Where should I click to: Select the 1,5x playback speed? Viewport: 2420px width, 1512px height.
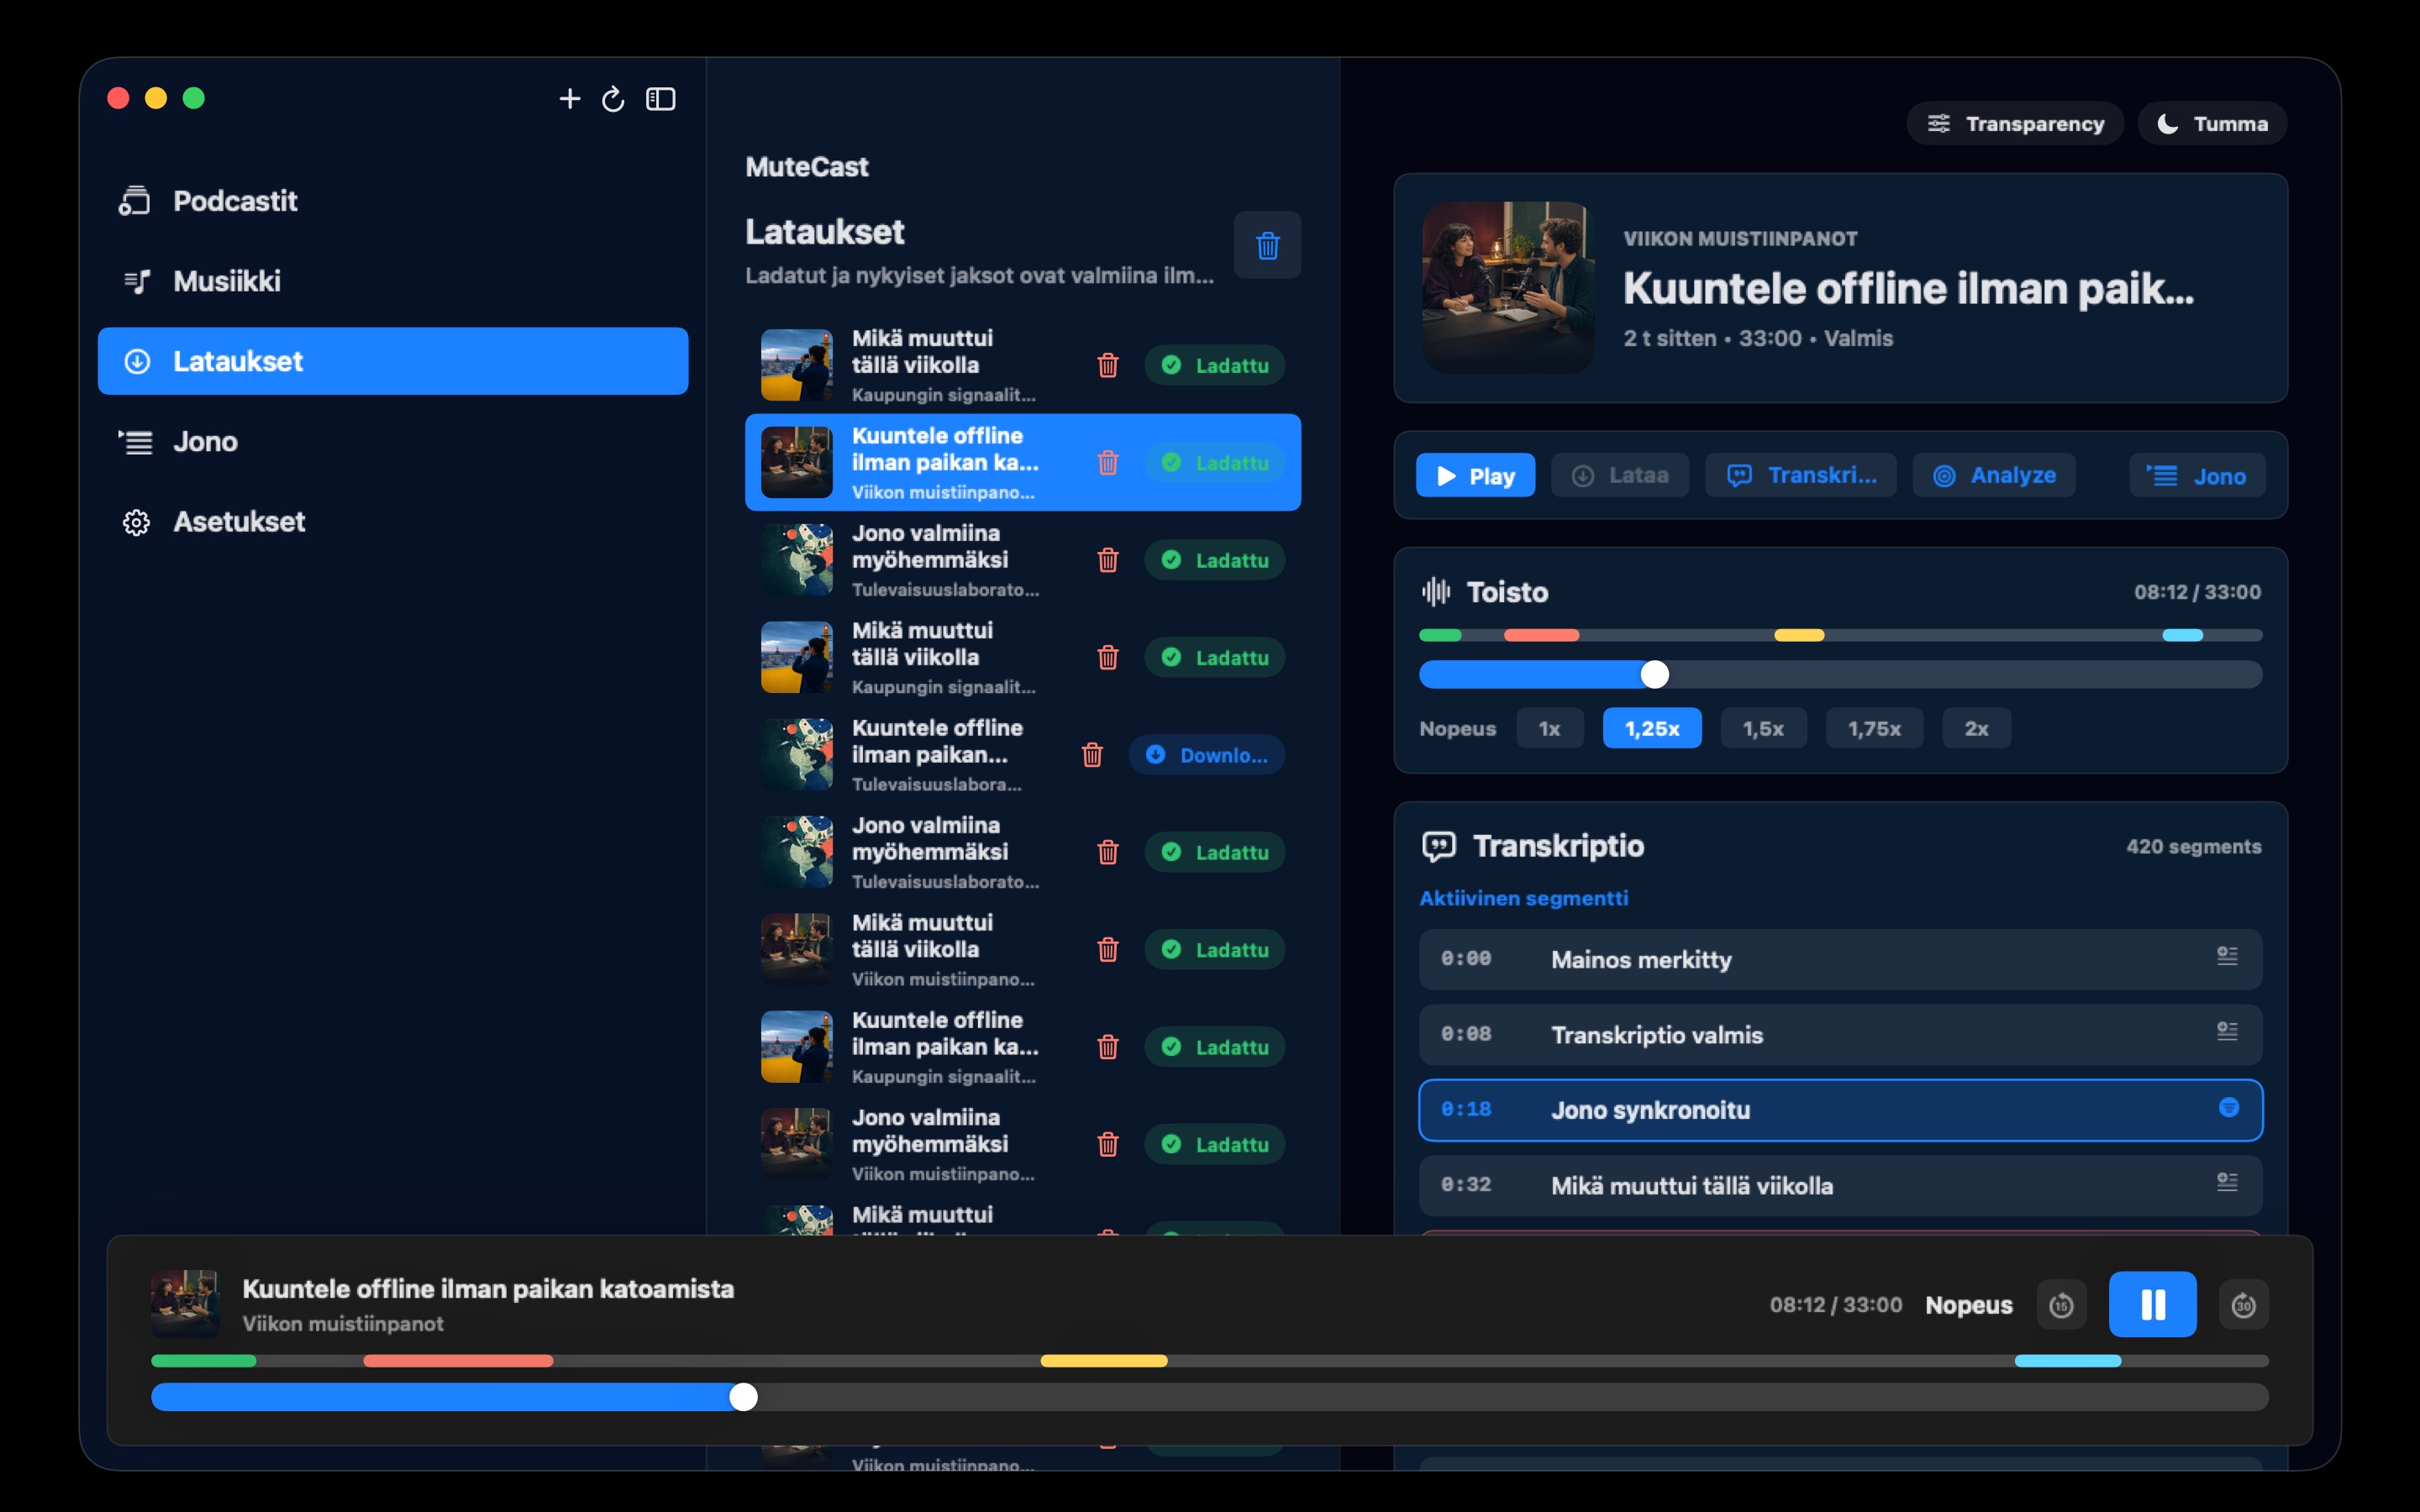tap(1763, 728)
